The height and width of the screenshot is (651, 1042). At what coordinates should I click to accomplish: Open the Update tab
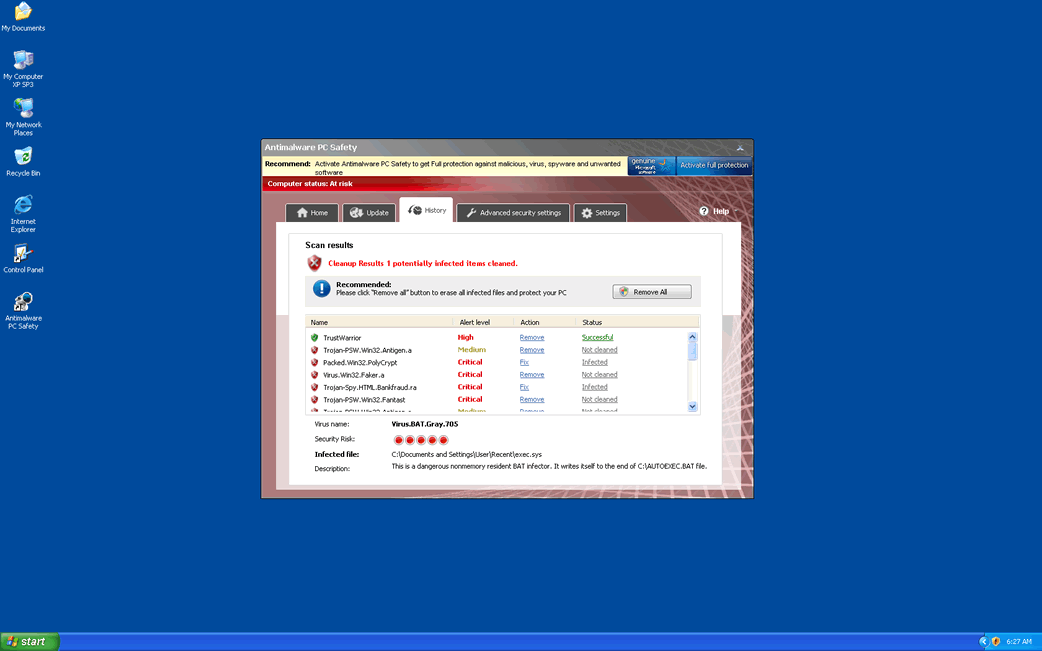368,213
